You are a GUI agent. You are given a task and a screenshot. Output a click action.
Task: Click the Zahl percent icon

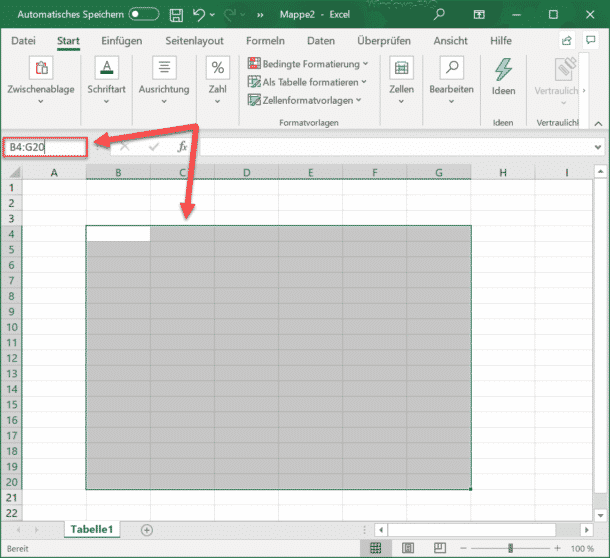tap(217, 69)
